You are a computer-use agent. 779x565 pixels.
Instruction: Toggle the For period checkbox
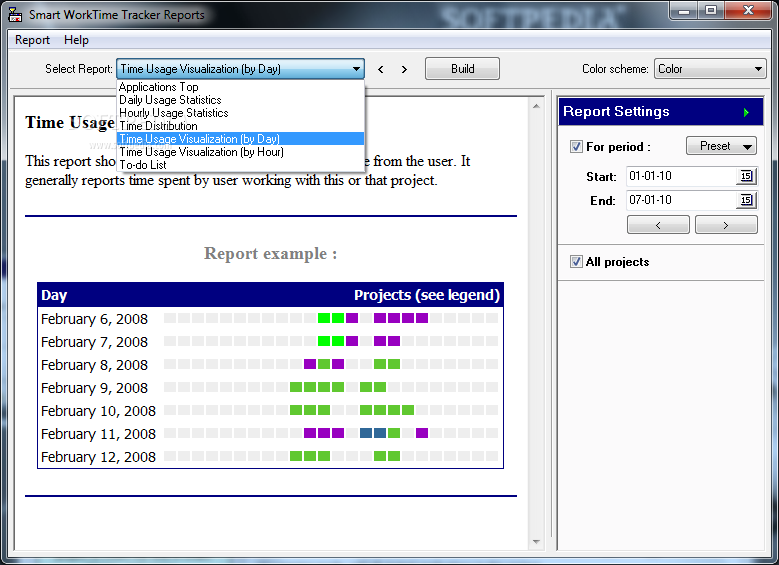(576, 147)
